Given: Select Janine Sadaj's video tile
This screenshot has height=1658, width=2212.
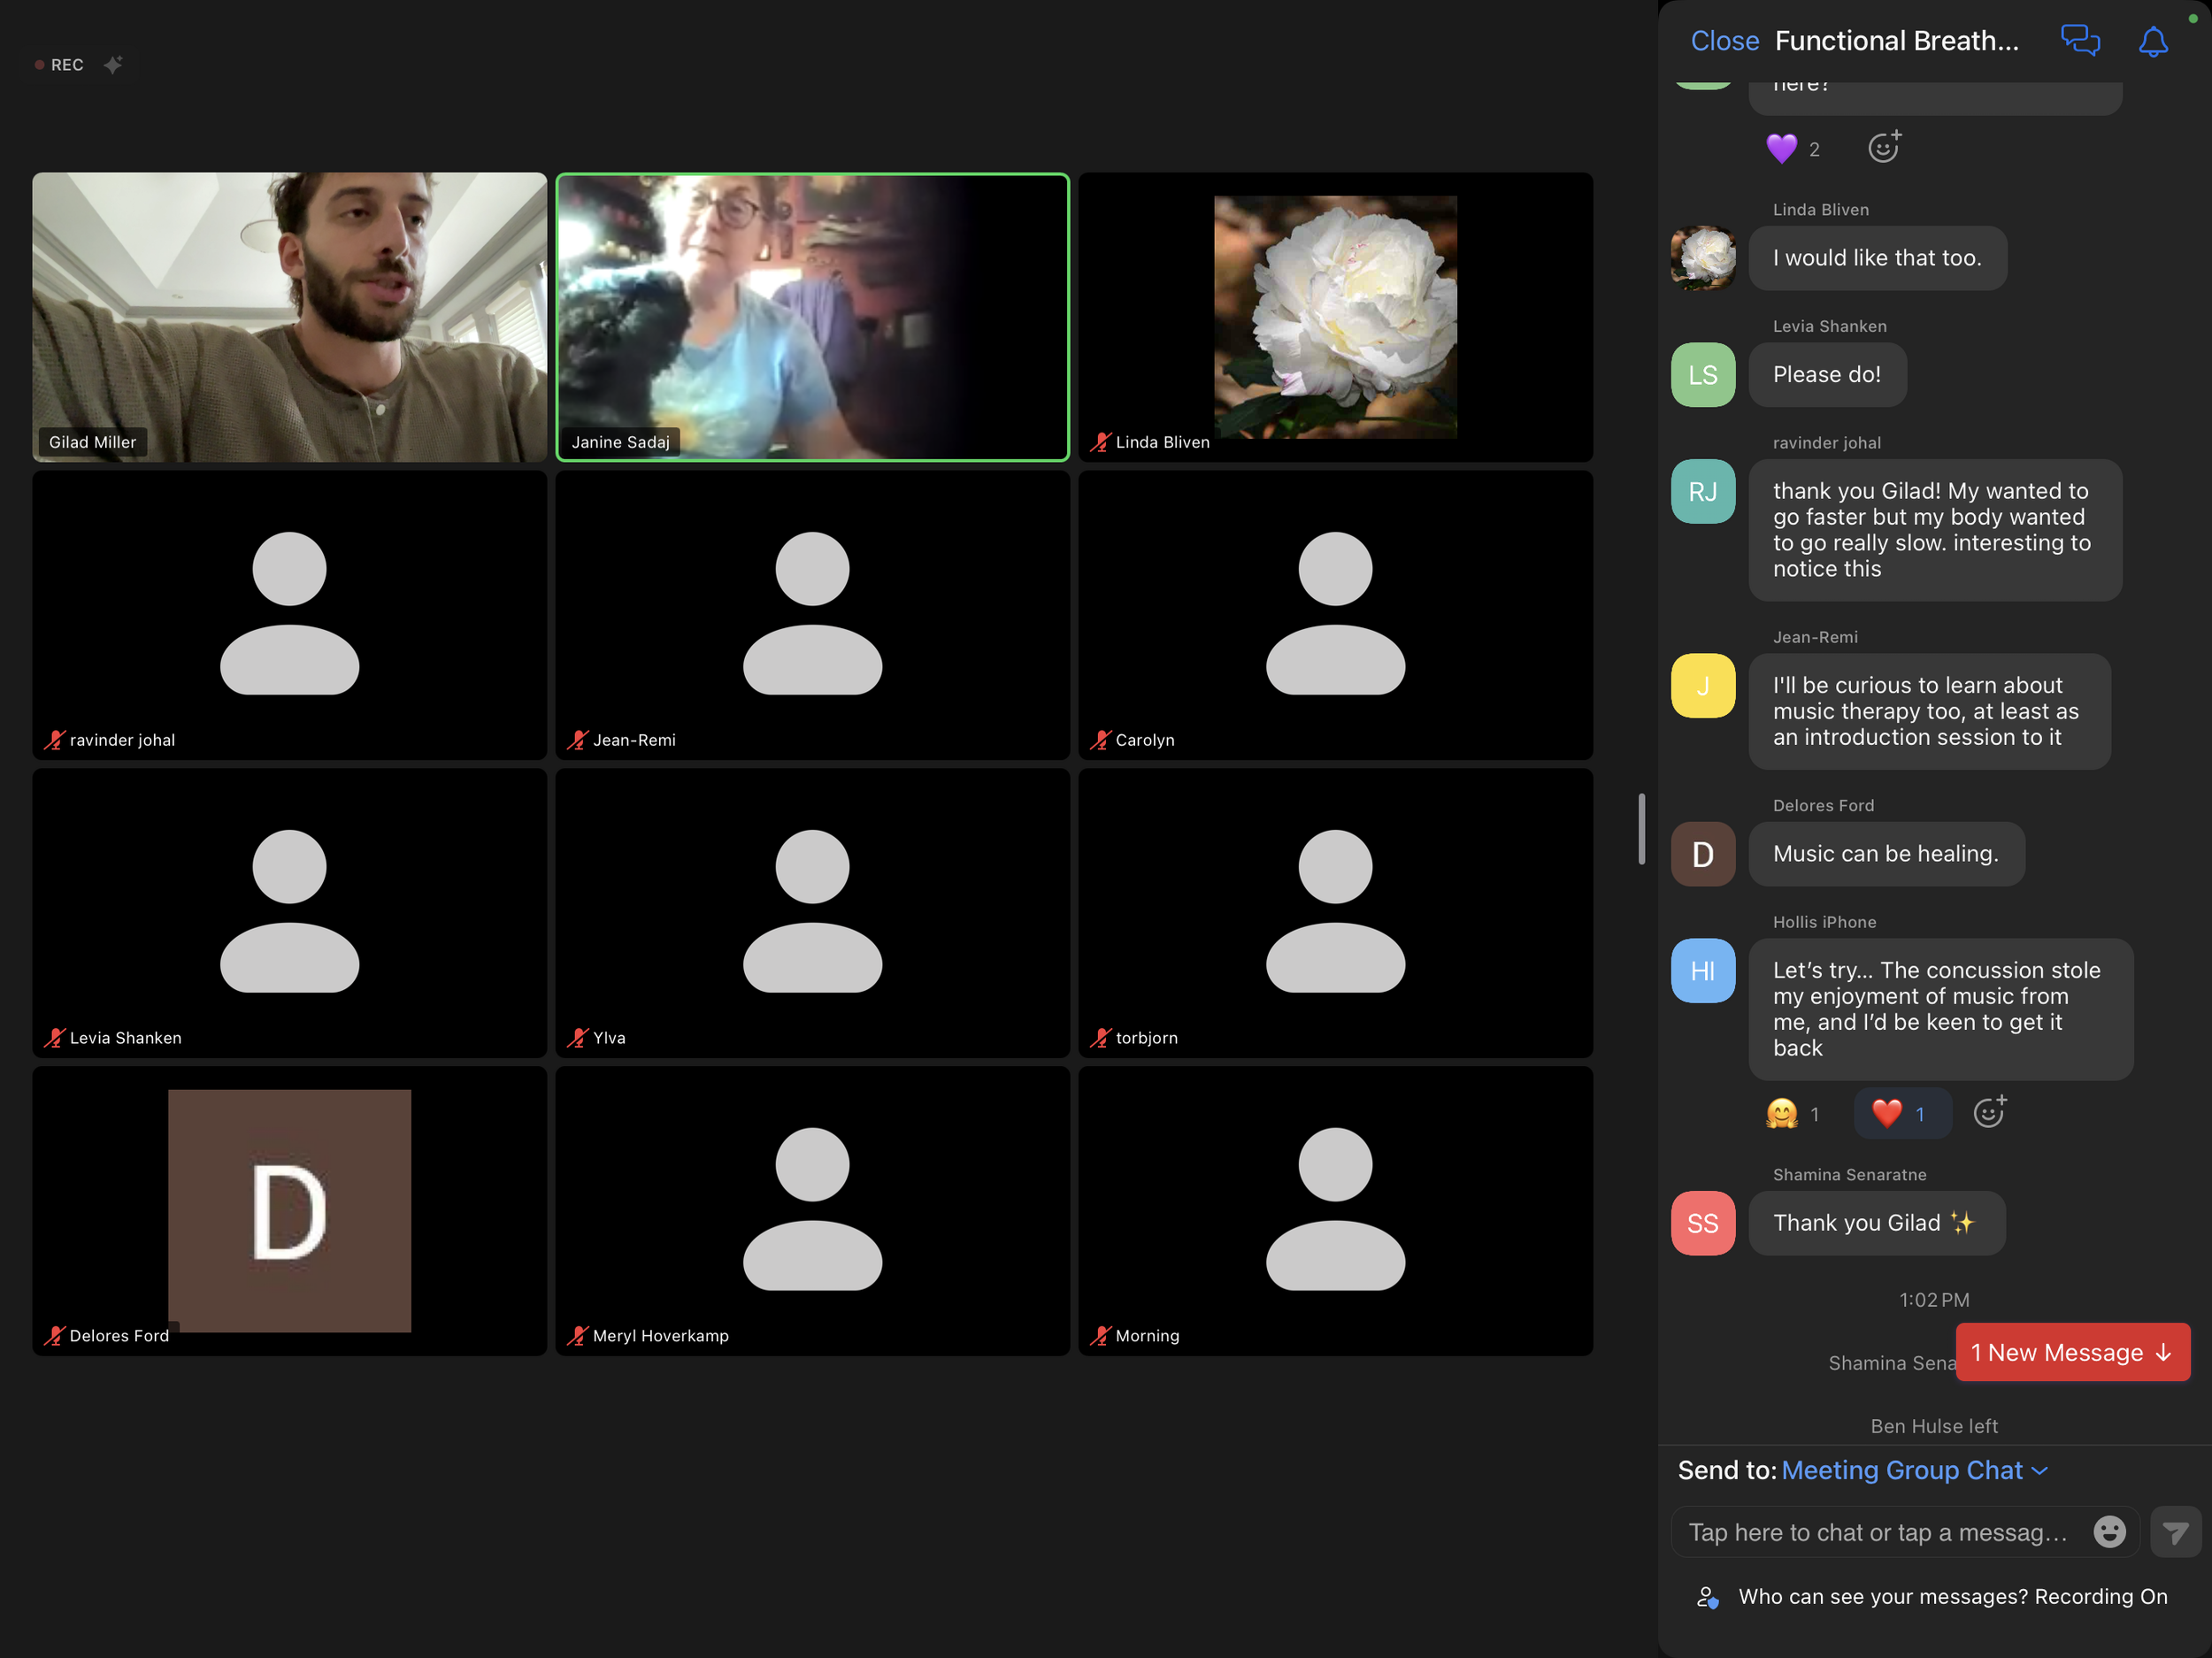Looking at the screenshot, I should tap(812, 317).
